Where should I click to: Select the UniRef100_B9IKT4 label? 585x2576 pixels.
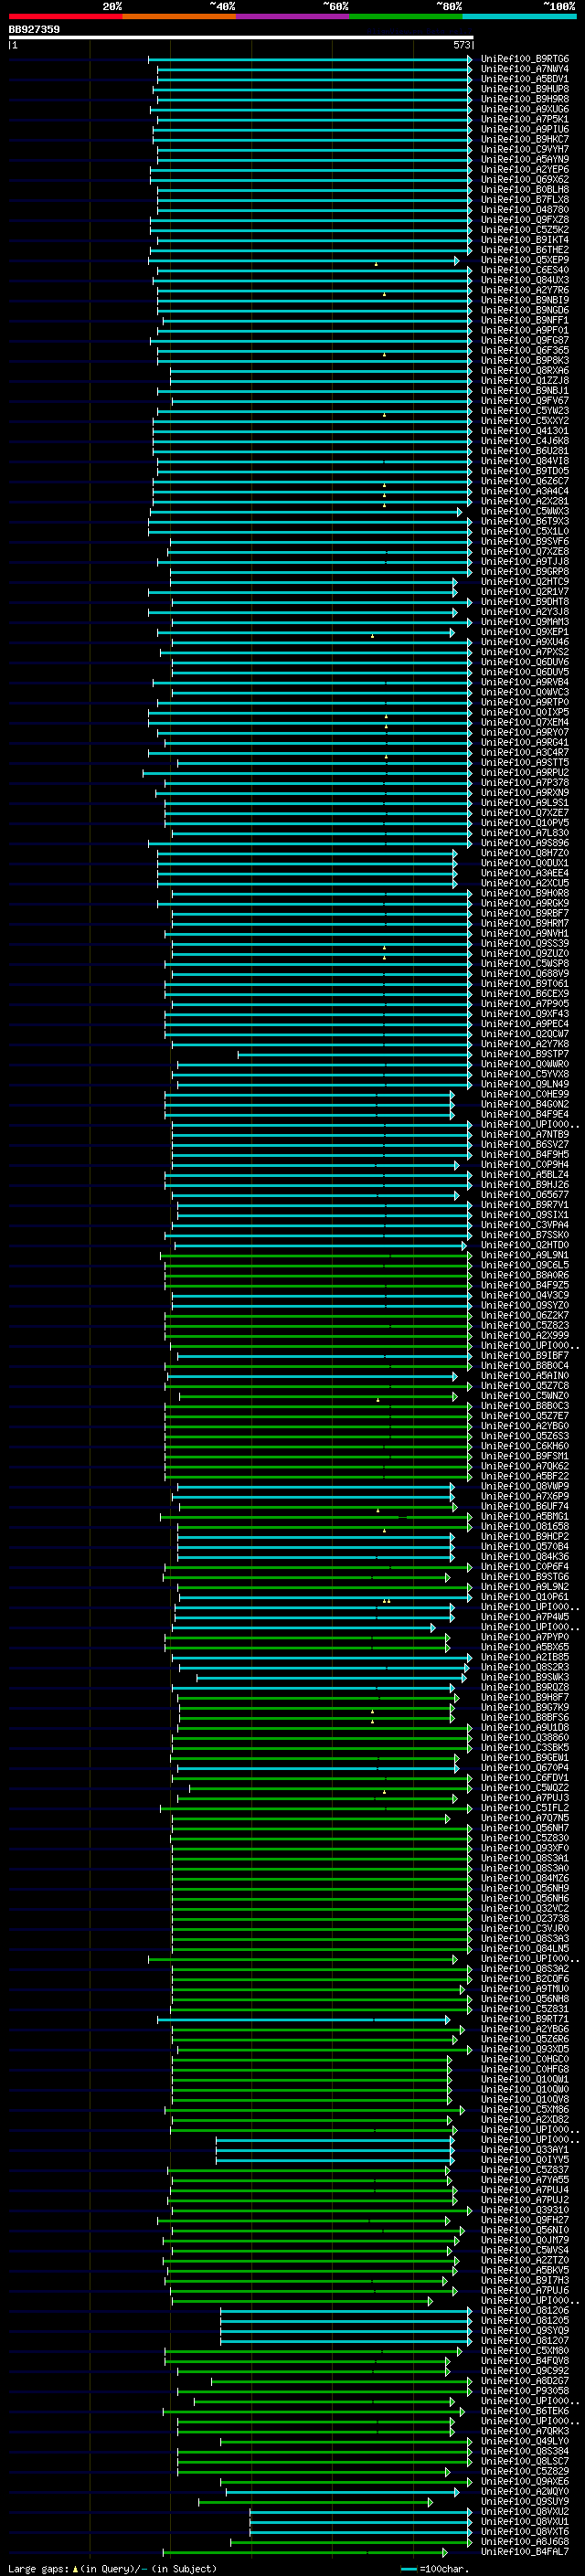pyautogui.click(x=525, y=240)
